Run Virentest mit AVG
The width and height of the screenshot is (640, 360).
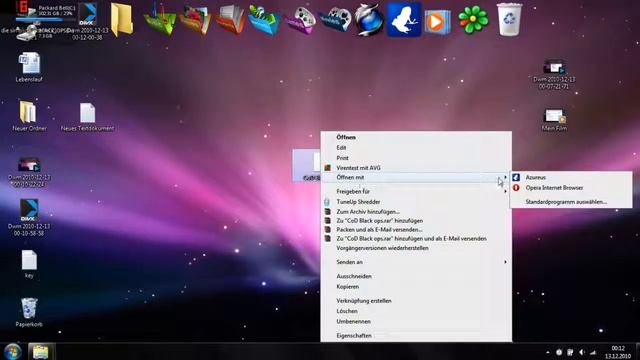(x=416, y=167)
